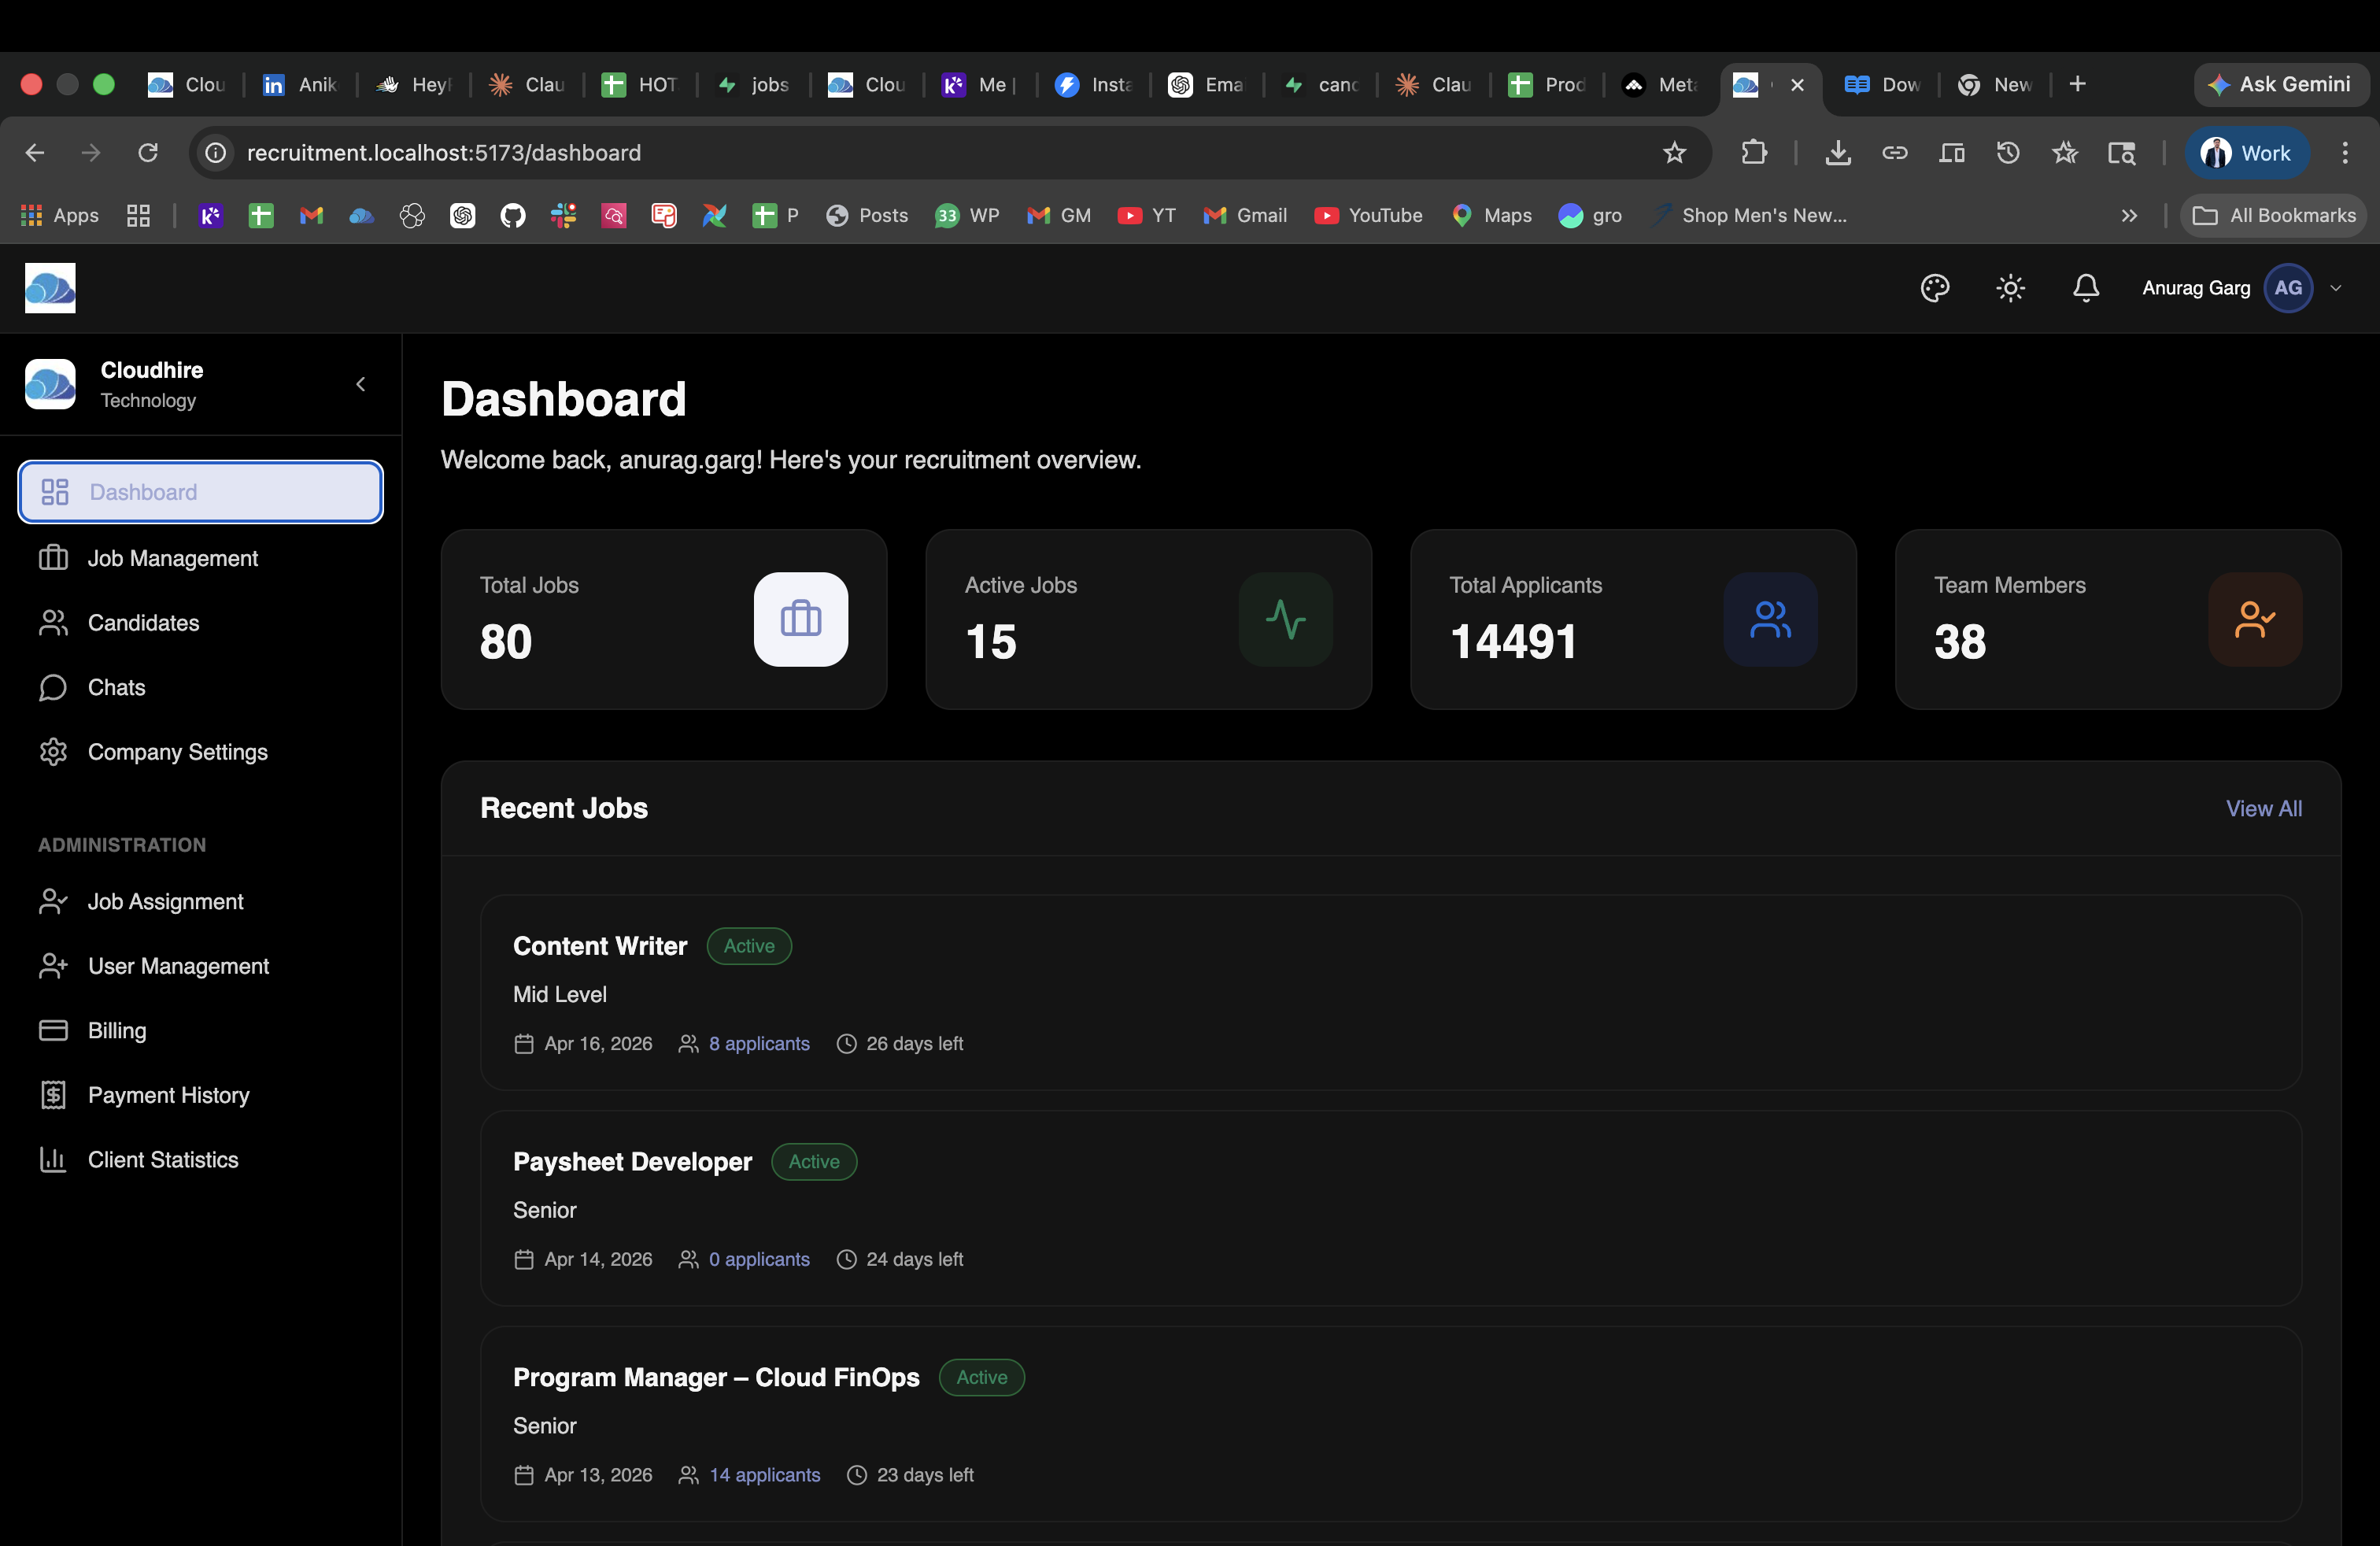Open Billing from the Administration section
2380x1546 pixels.
click(116, 1030)
